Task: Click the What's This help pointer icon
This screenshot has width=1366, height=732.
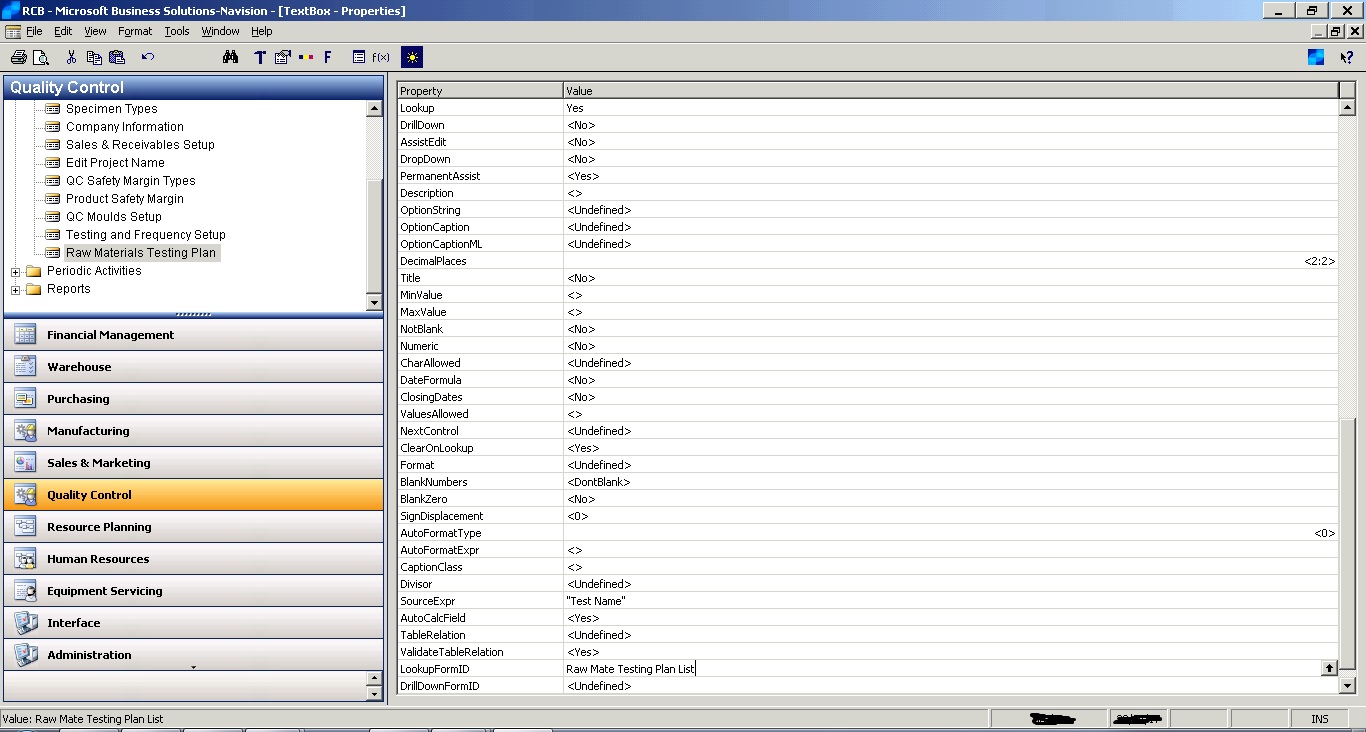Action: (1347, 57)
